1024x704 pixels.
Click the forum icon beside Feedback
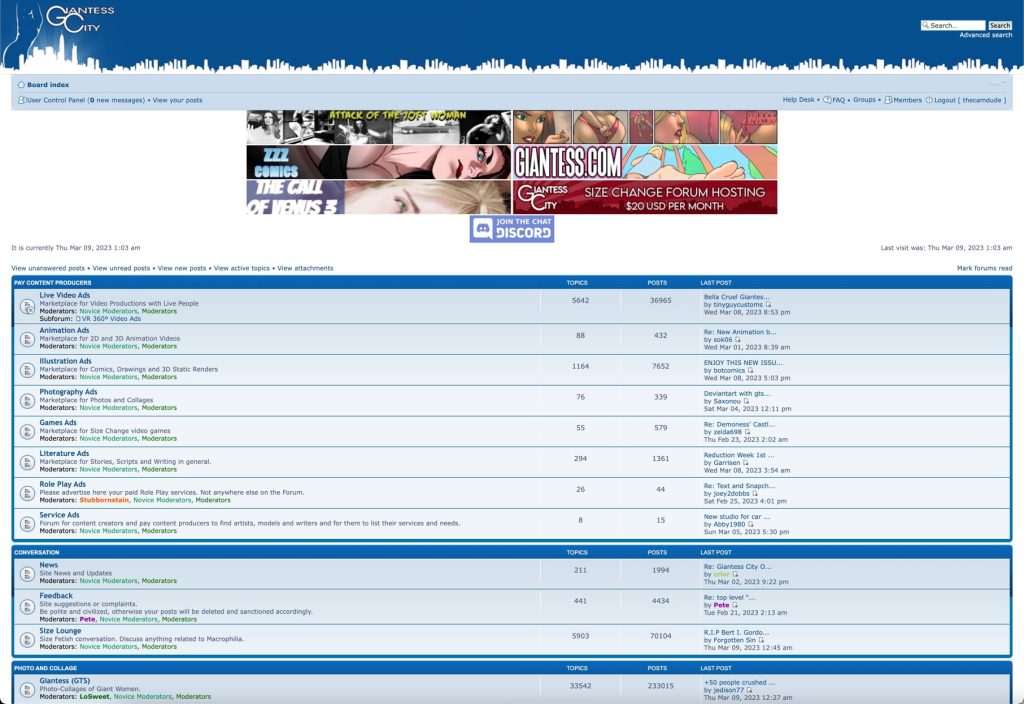tap(27, 607)
